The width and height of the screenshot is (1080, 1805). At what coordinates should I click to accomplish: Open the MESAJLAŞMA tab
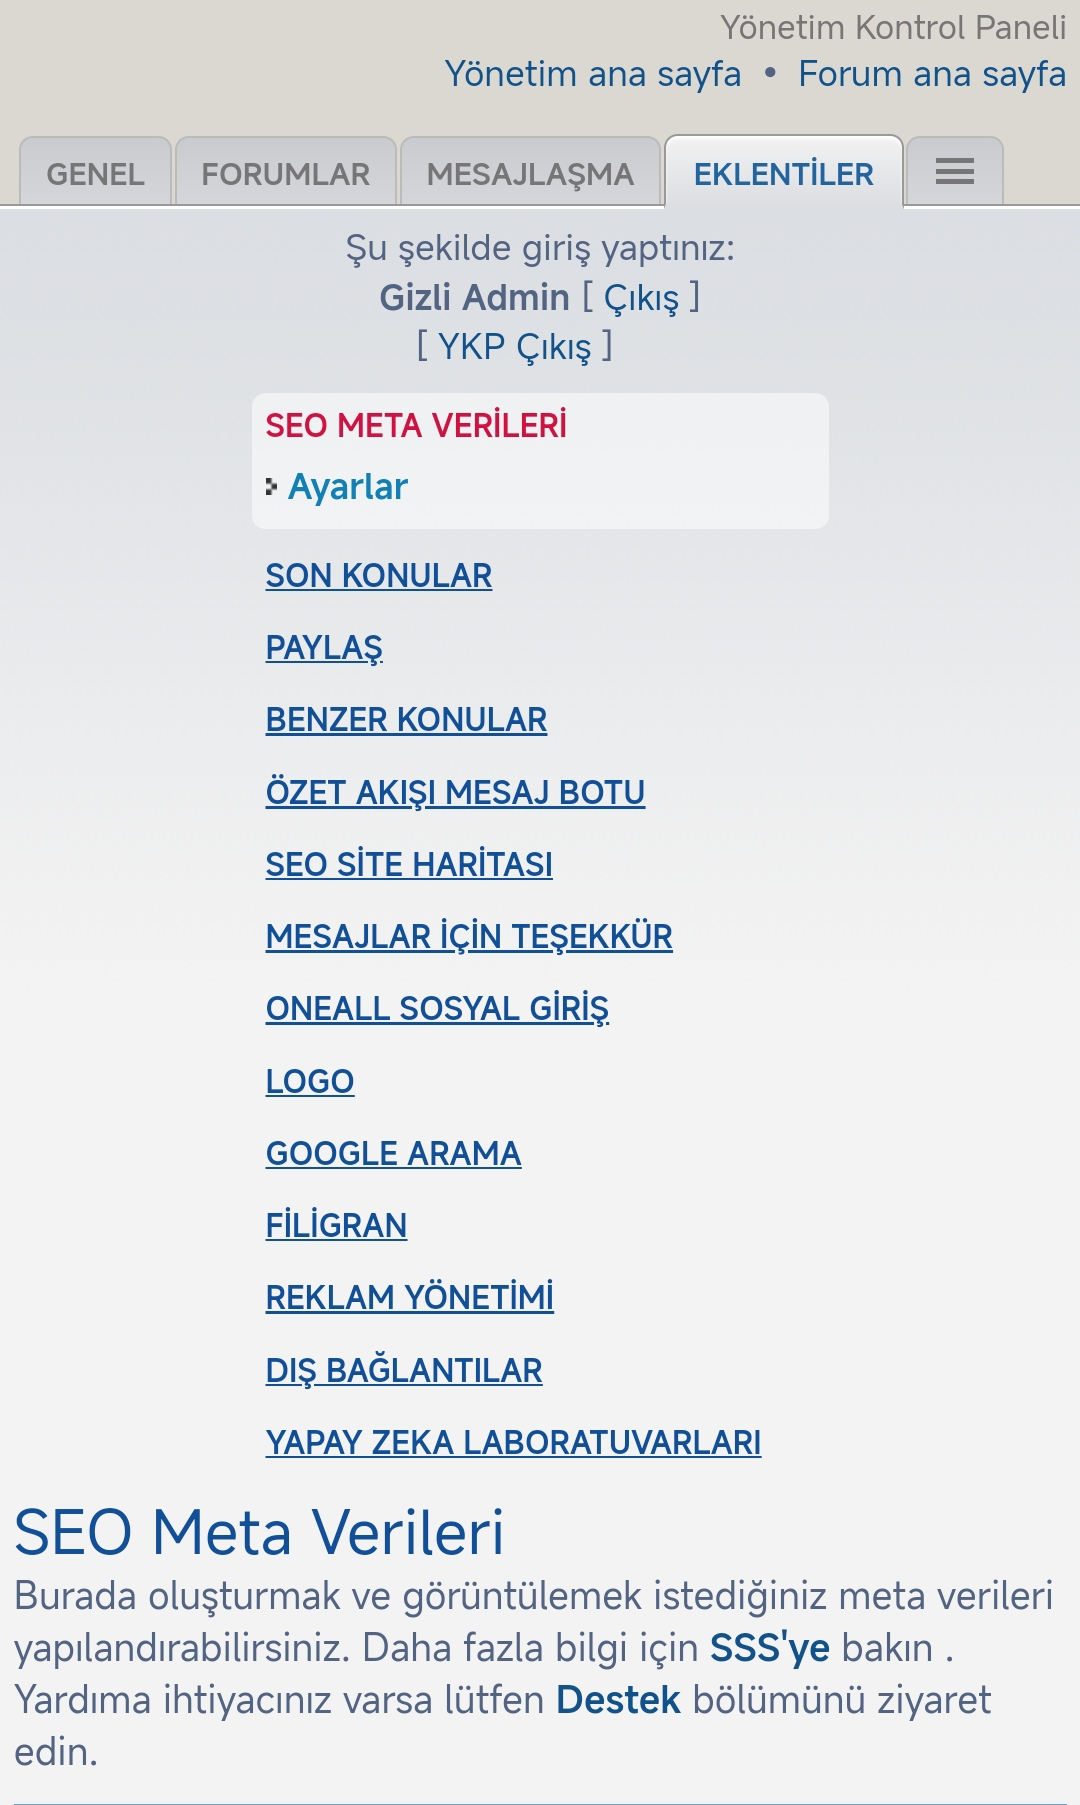(x=530, y=172)
